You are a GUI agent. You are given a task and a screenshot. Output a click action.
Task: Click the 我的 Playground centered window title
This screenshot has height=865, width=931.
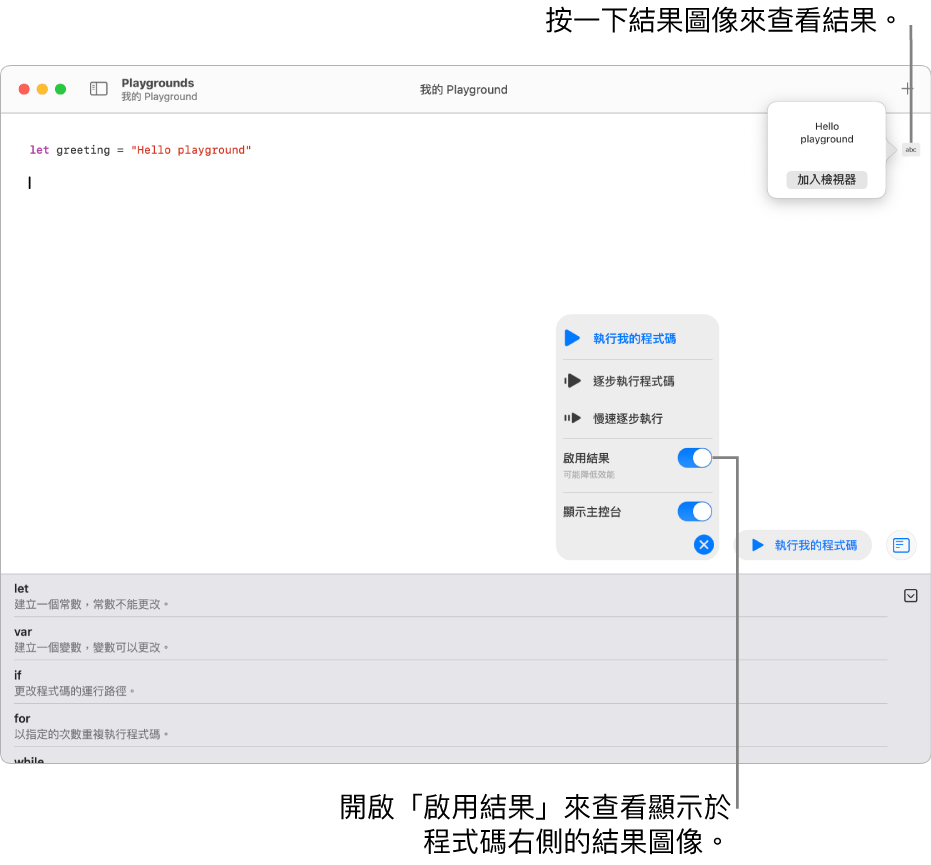click(464, 90)
